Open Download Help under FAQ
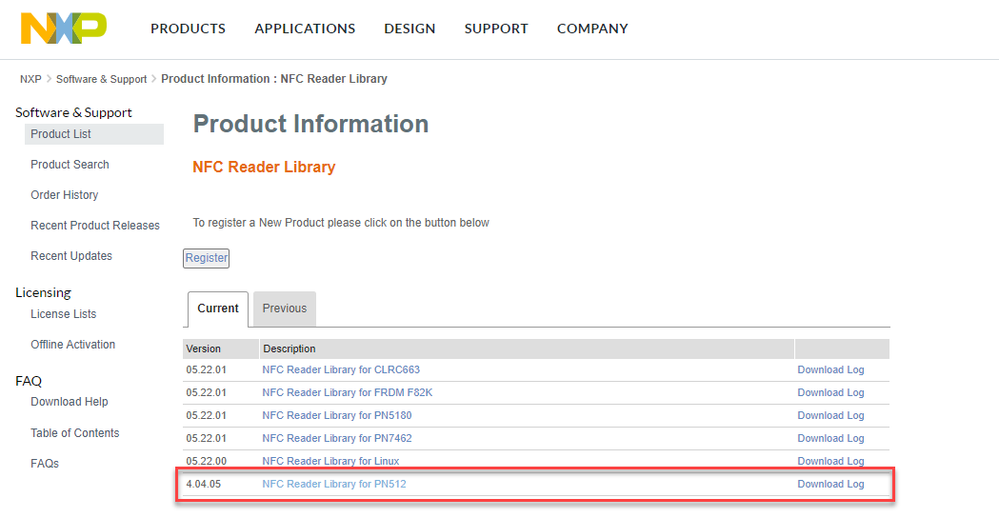 69,402
